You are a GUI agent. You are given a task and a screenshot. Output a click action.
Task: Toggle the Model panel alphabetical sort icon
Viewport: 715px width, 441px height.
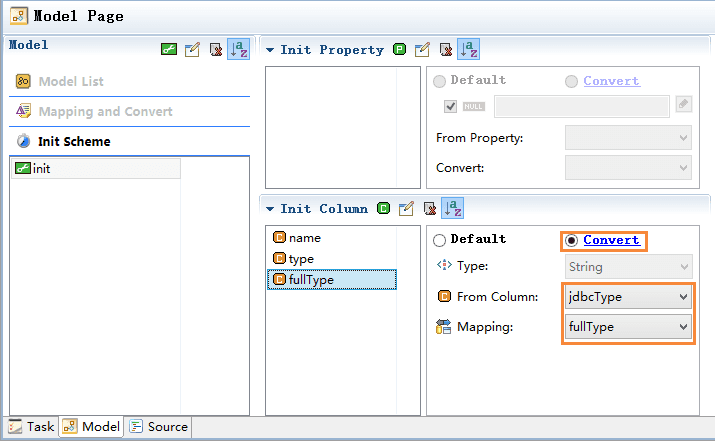(x=238, y=49)
